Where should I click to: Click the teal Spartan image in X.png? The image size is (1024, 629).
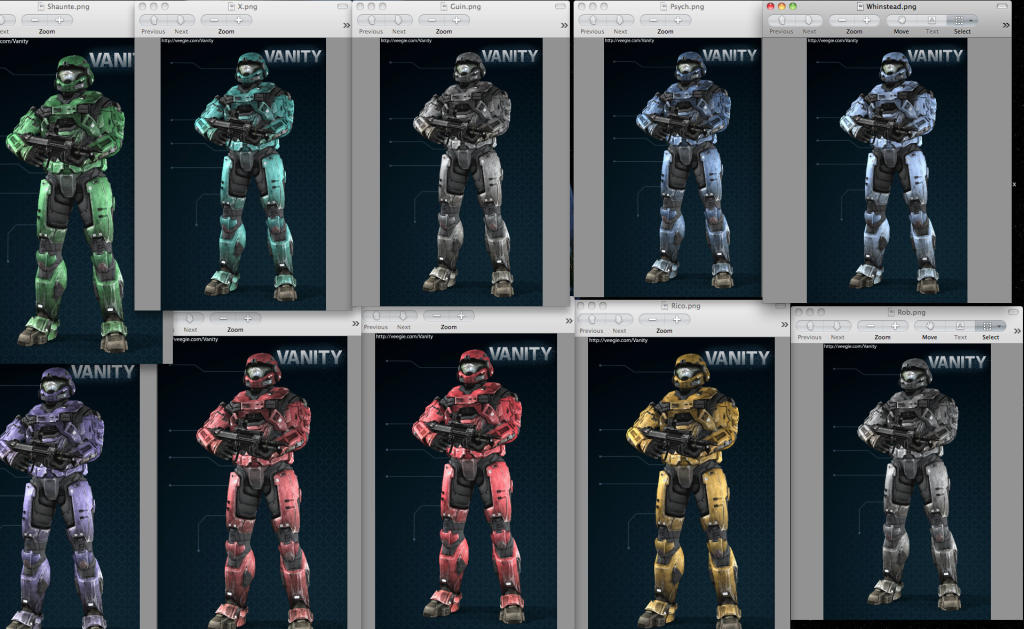click(244, 174)
